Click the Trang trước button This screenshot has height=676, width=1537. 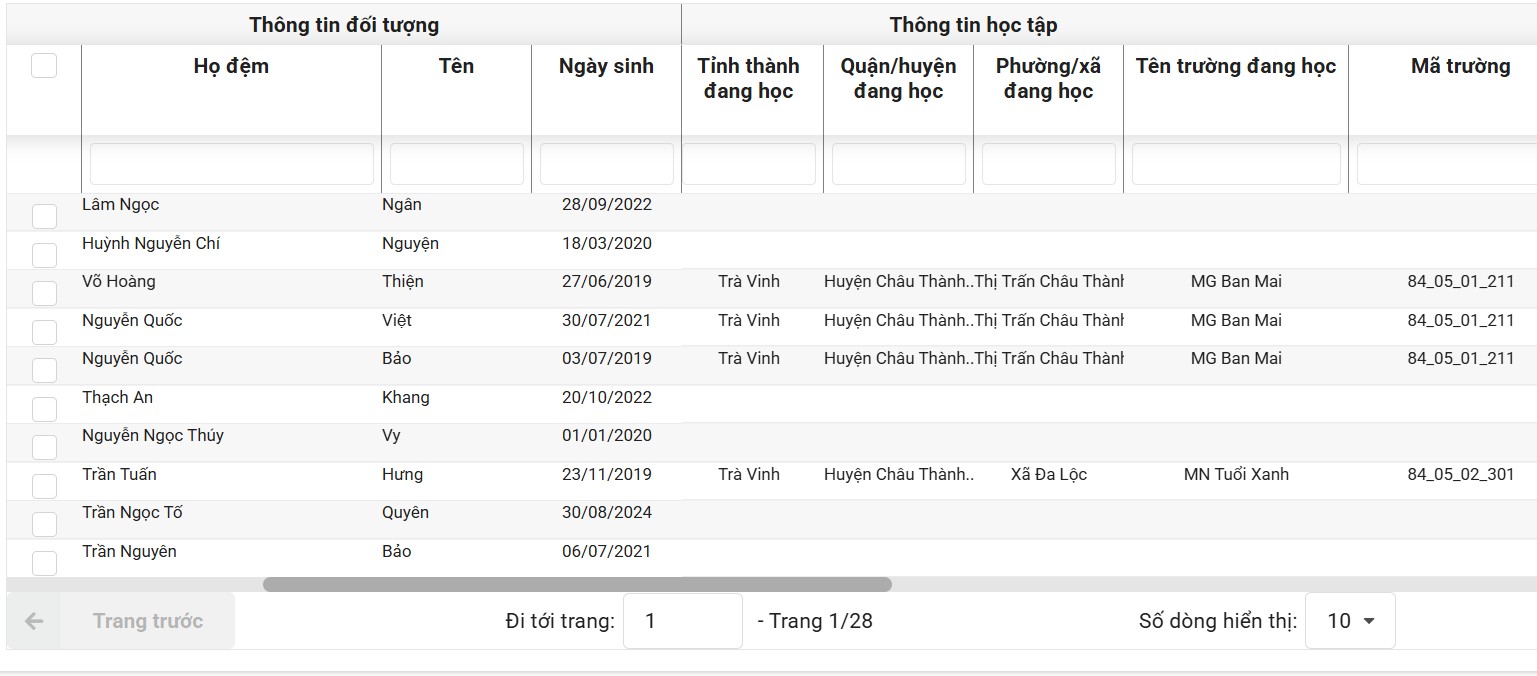pos(147,621)
